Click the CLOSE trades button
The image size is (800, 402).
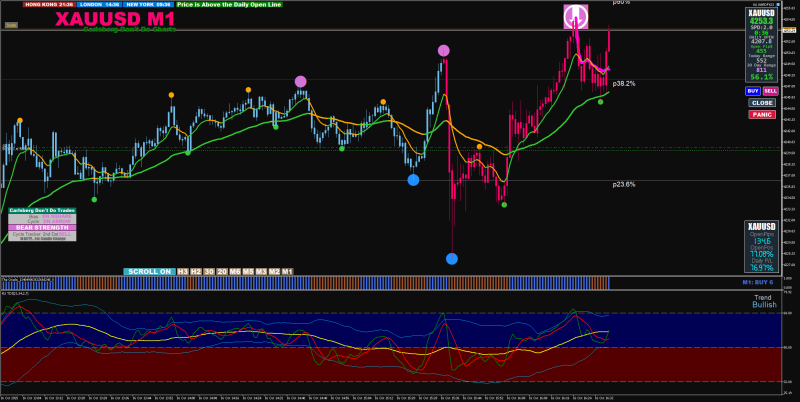(x=762, y=103)
